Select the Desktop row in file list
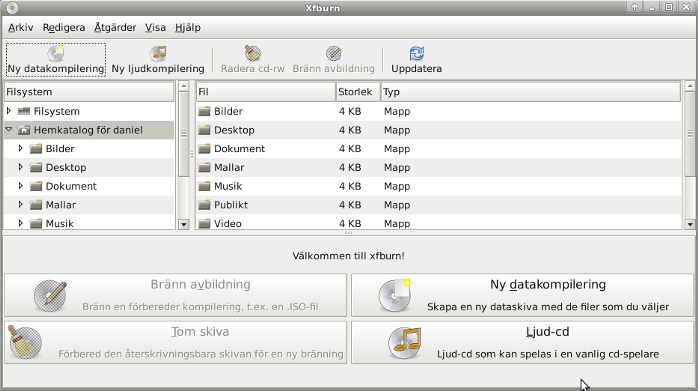The image size is (698, 391). click(x=438, y=130)
